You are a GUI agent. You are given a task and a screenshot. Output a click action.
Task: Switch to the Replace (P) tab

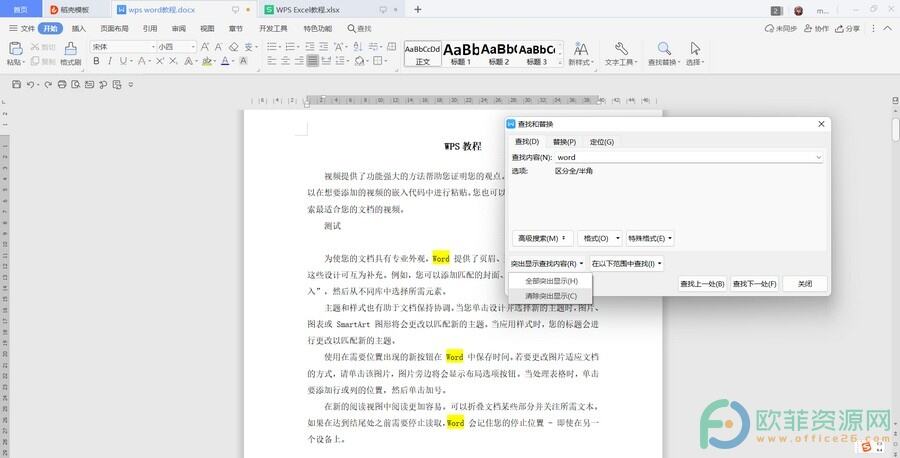(x=564, y=142)
